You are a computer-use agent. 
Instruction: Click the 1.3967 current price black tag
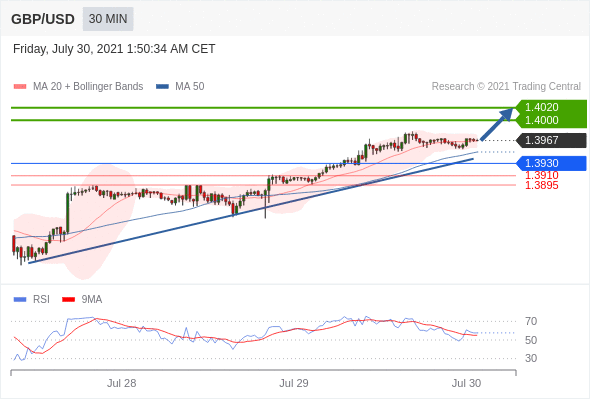[551, 140]
